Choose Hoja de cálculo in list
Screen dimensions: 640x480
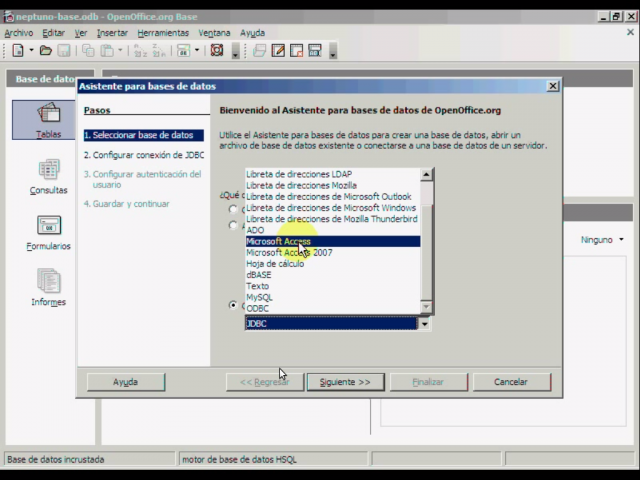click(333, 264)
